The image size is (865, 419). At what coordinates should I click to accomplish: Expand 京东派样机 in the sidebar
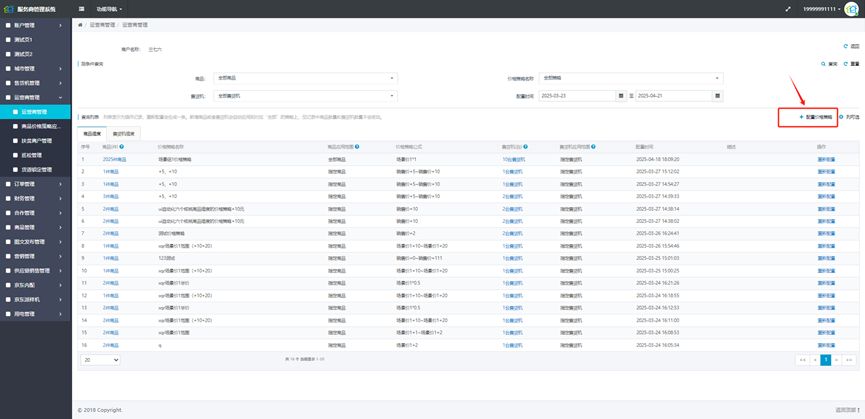[36, 299]
